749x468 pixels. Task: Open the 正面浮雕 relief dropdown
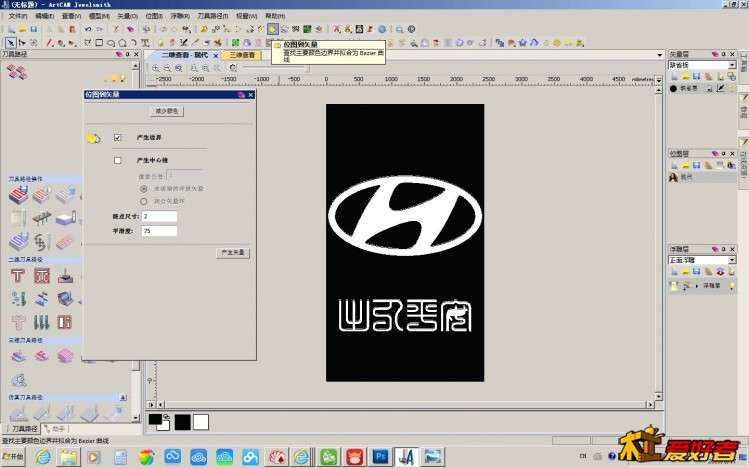pos(702,260)
